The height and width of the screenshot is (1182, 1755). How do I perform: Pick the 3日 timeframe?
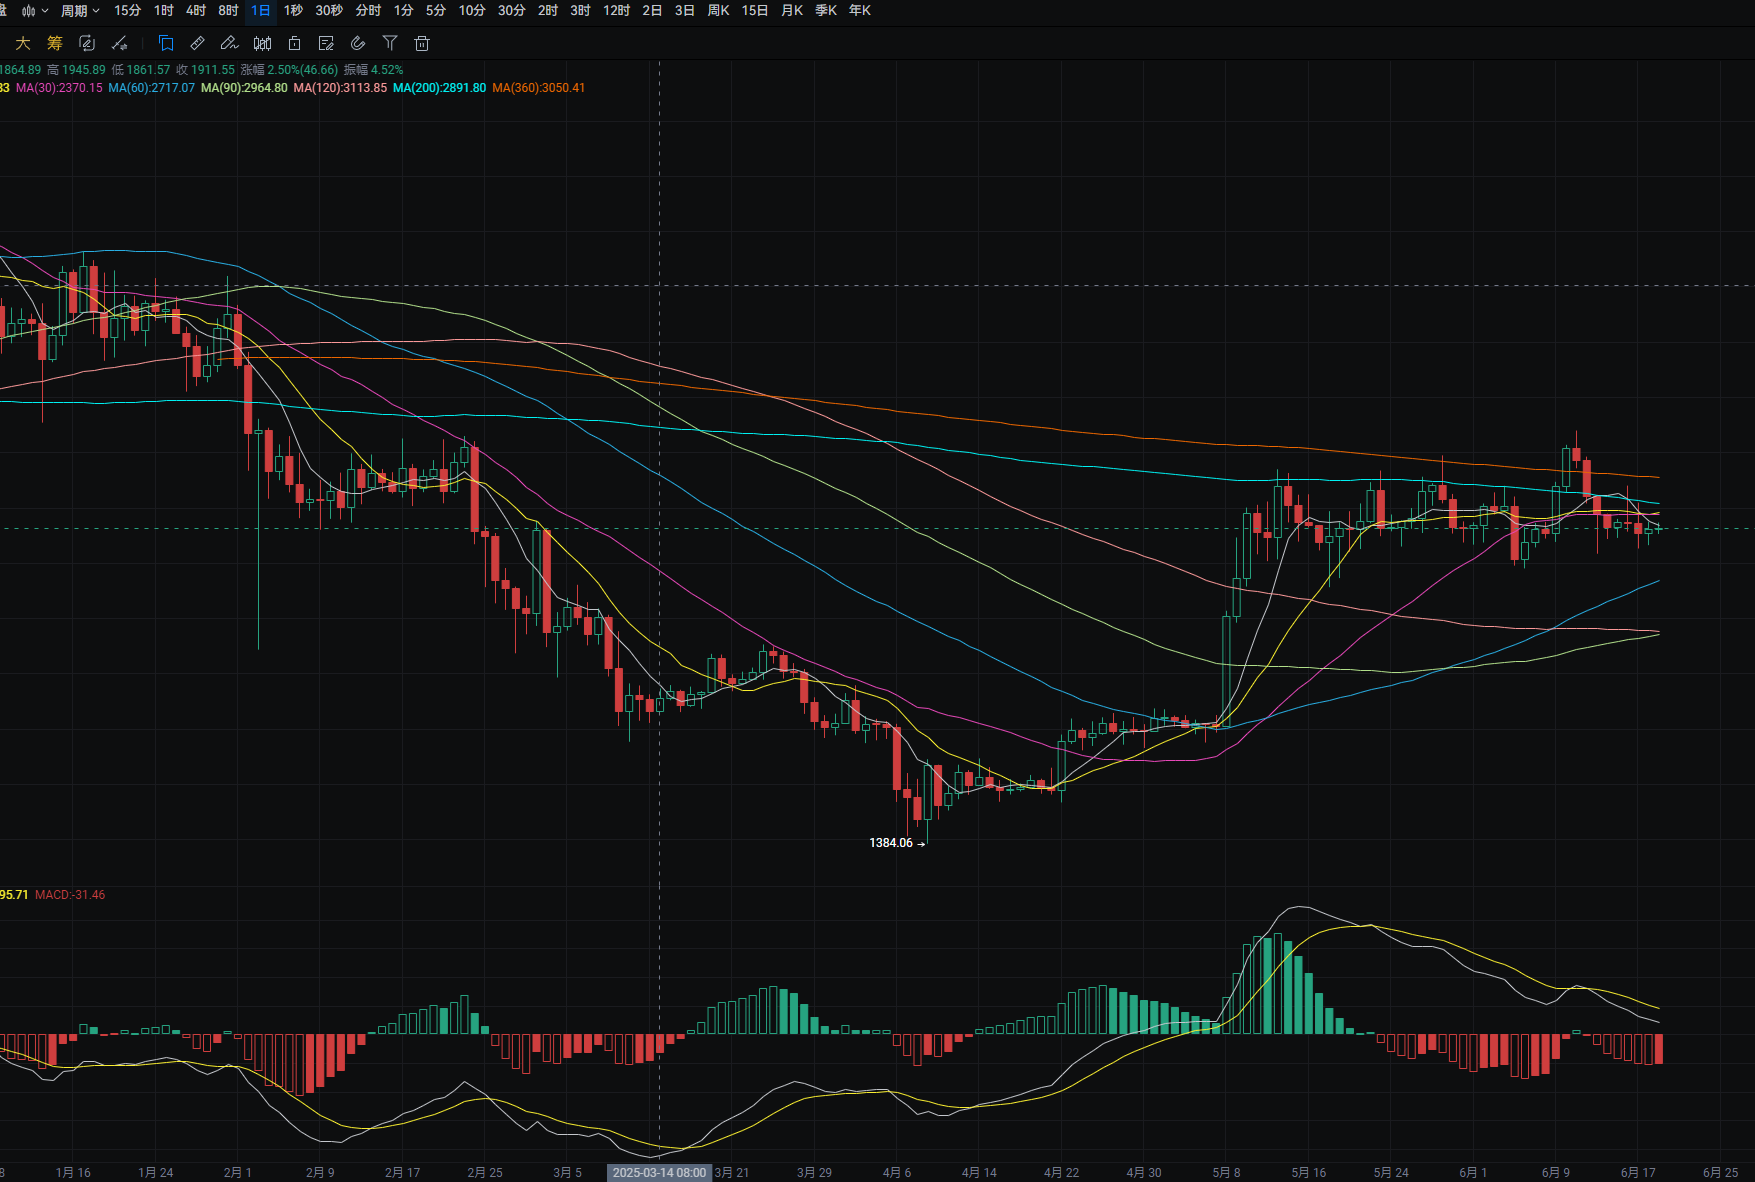(685, 11)
